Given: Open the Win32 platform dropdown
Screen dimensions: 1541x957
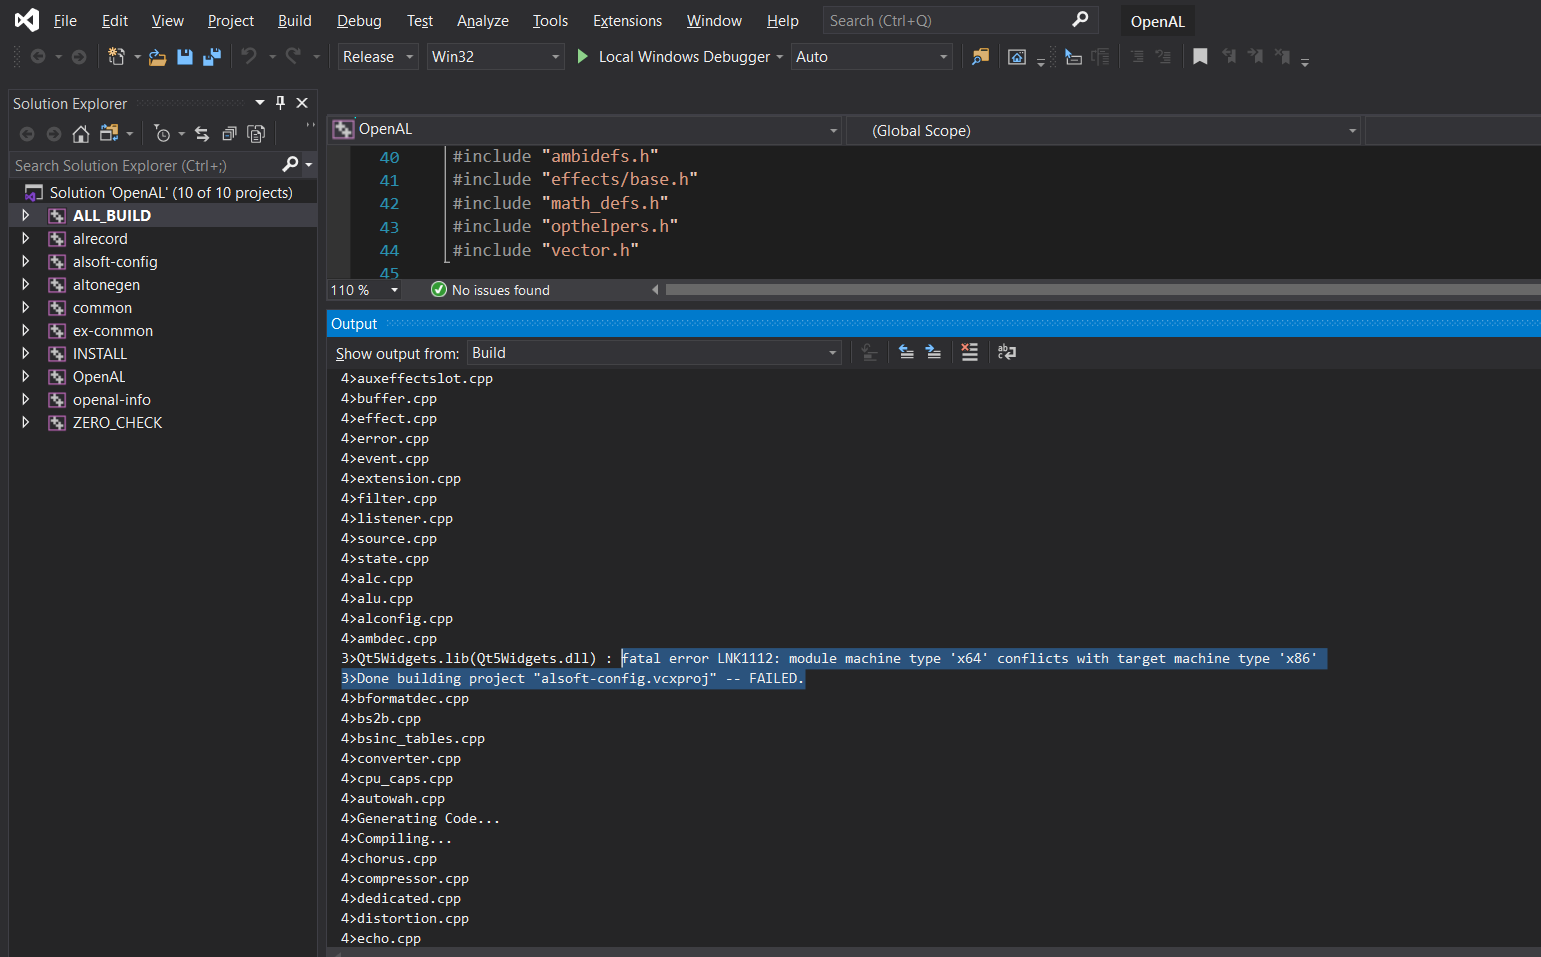Looking at the screenshot, I should click(x=495, y=57).
